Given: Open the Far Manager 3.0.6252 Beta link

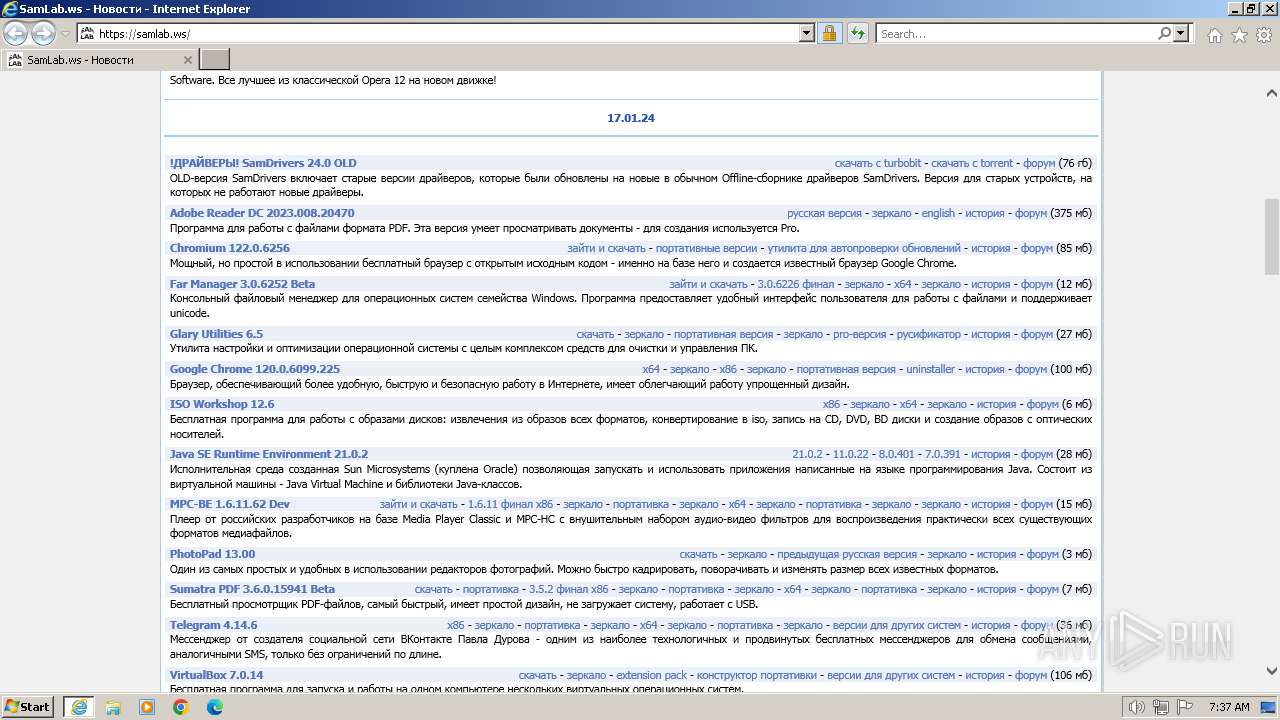Looking at the screenshot, I should (x=242, y=284).
